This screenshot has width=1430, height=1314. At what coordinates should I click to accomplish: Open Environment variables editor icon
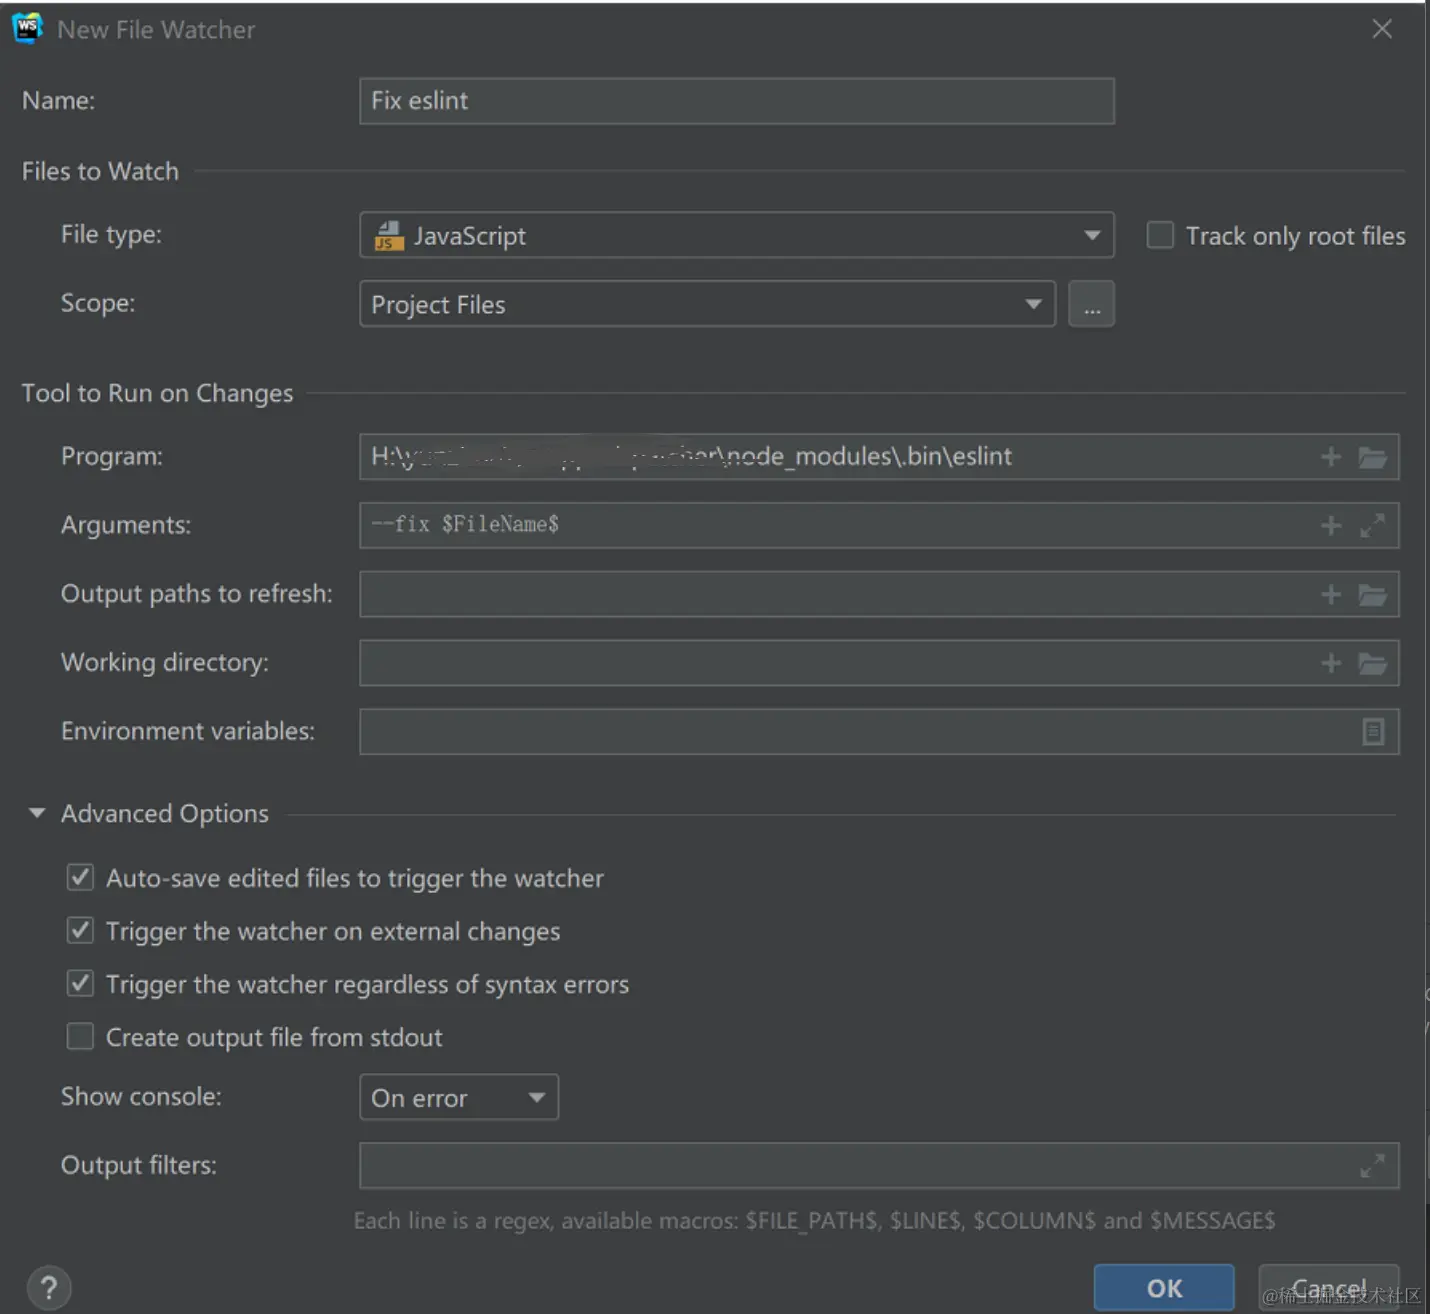[1373, 732]
